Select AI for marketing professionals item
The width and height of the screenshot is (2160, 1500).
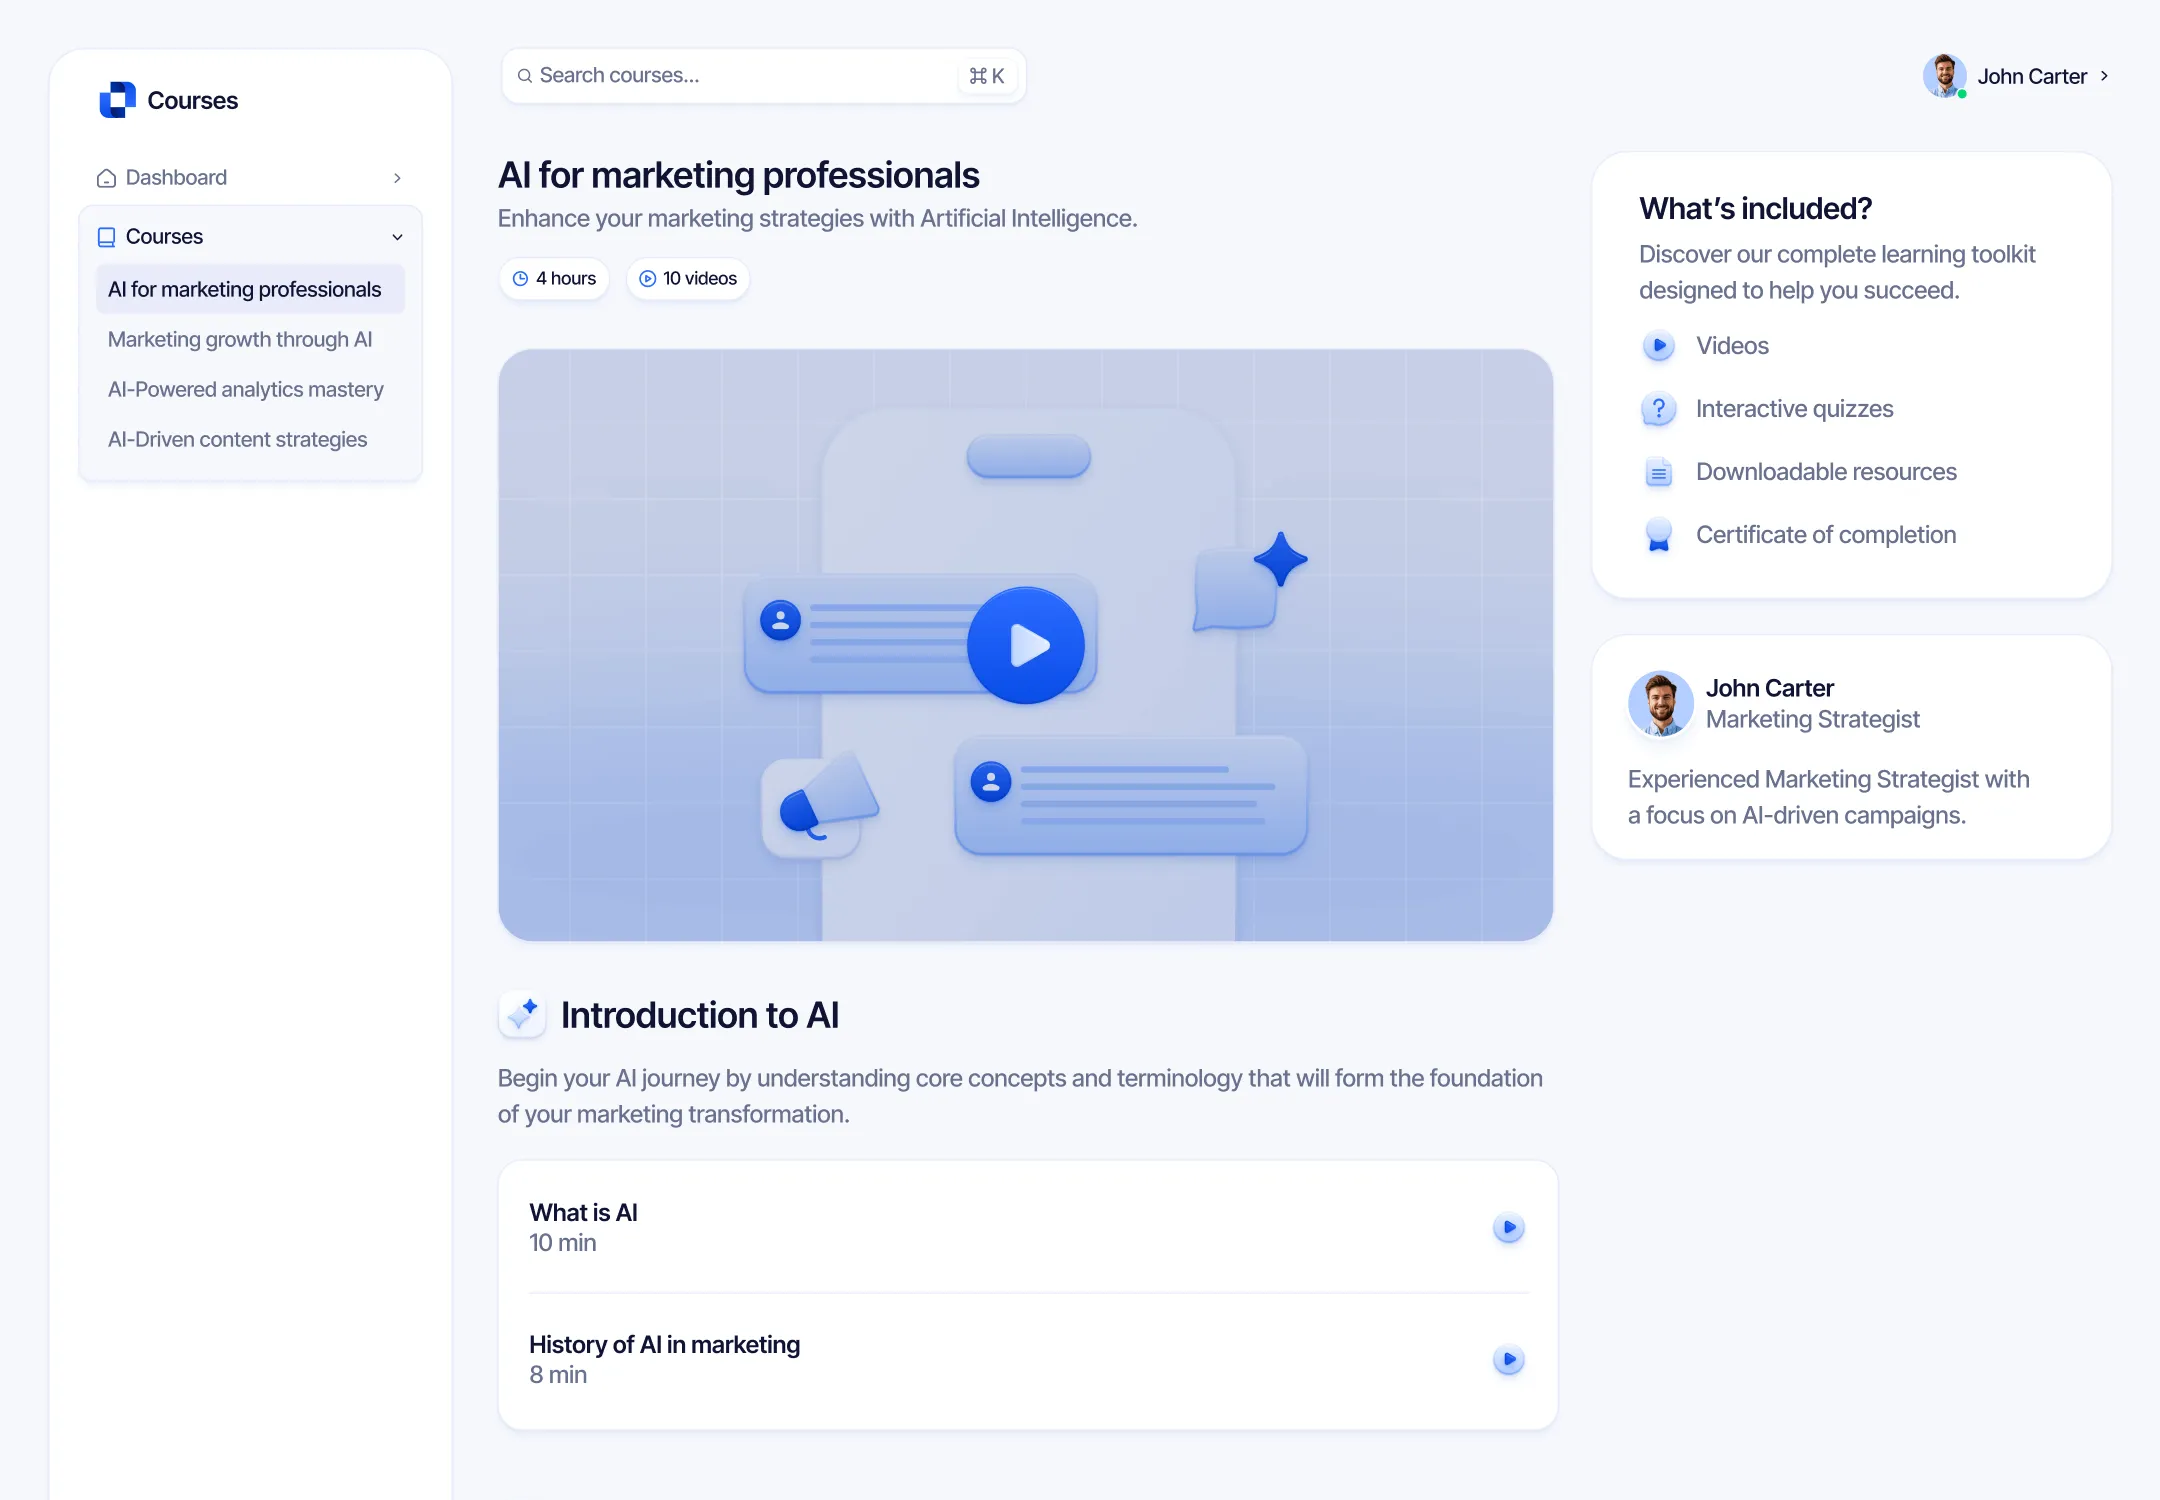click(245, 290)
